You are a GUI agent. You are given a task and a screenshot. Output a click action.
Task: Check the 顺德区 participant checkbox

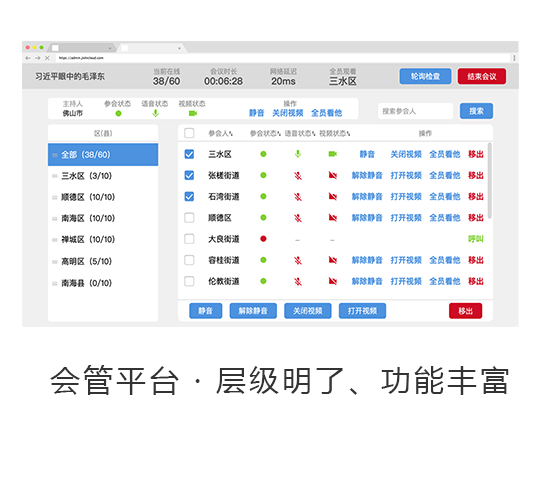(189, 218)
